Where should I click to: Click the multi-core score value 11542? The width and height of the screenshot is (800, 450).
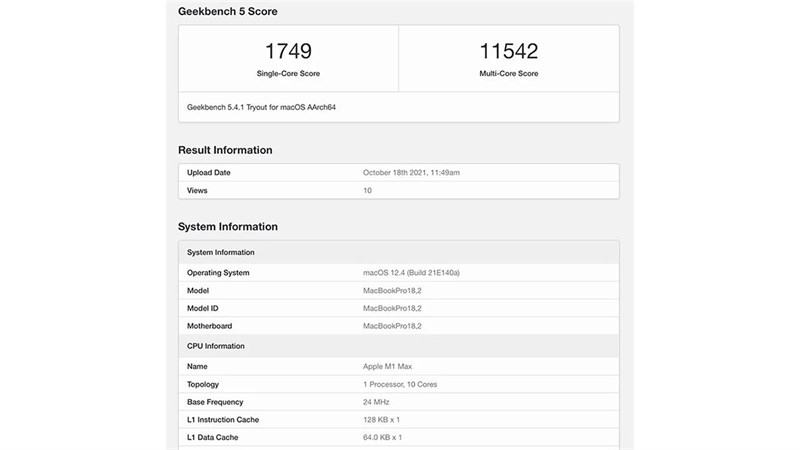tap(509, 51)
